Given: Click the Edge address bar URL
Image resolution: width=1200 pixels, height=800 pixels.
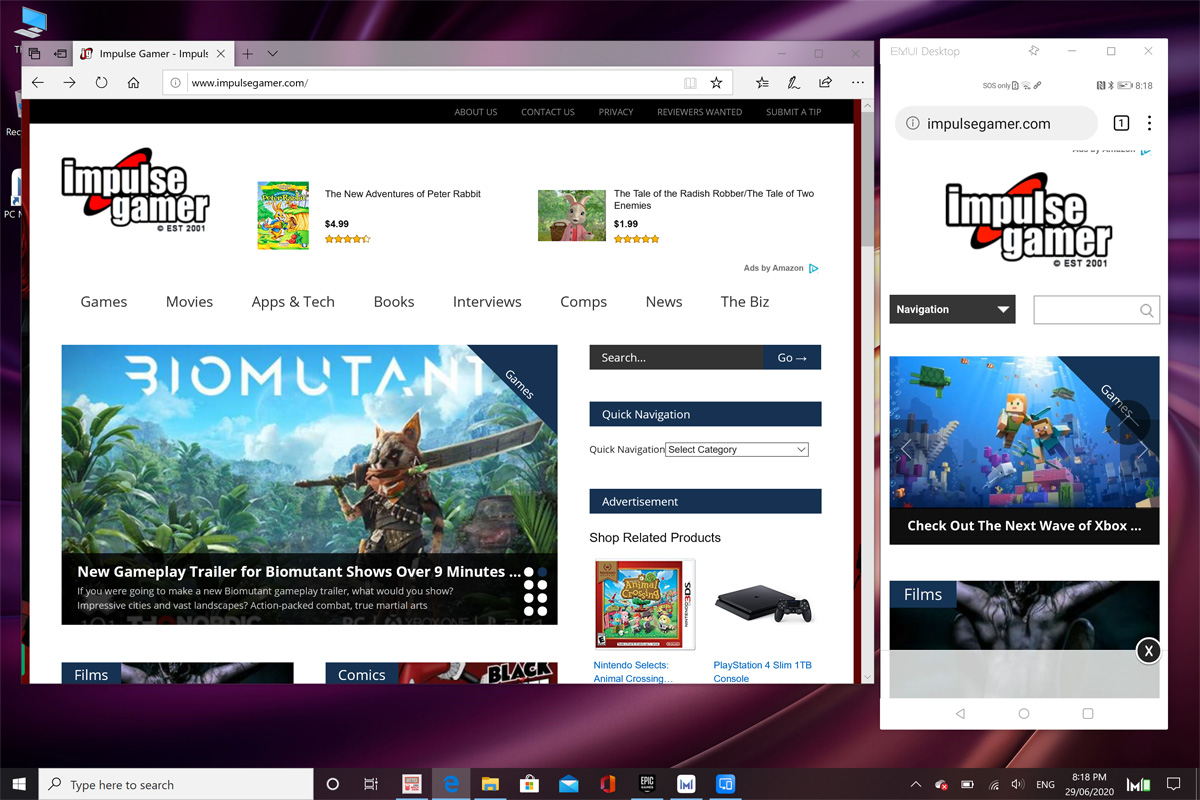Looking at the screenshot, I should click(249, 83).
